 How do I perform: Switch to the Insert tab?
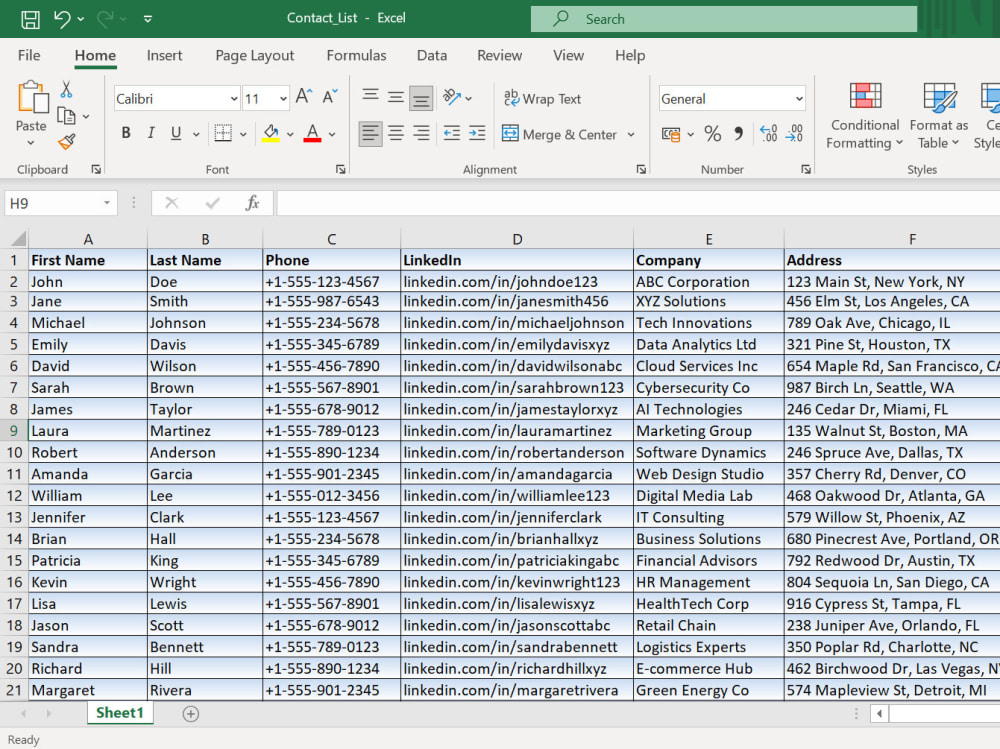click(x=164, y=56)
